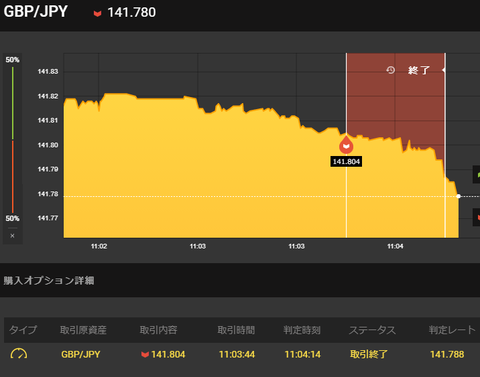This screenshot has width=480, height=377.
Task: Click the red trade entry marker on chart
Action: (x=346, y=145)
